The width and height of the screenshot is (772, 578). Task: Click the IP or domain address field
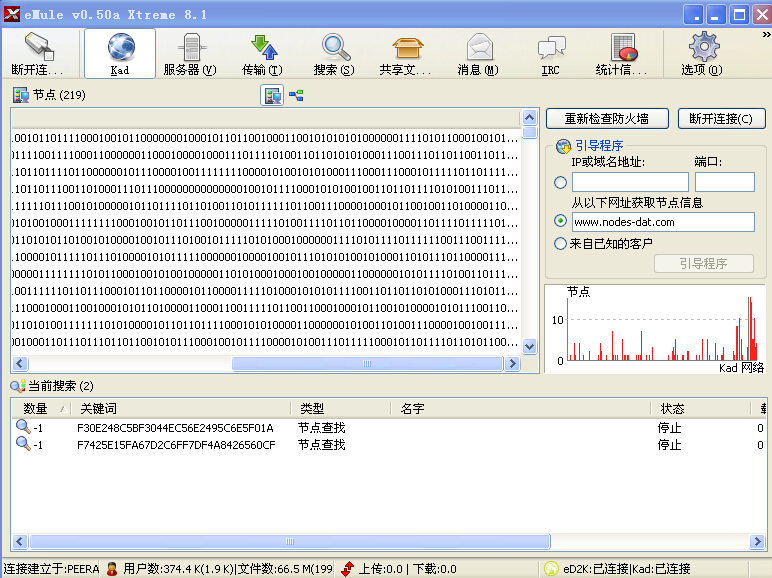tap(630, 182)
